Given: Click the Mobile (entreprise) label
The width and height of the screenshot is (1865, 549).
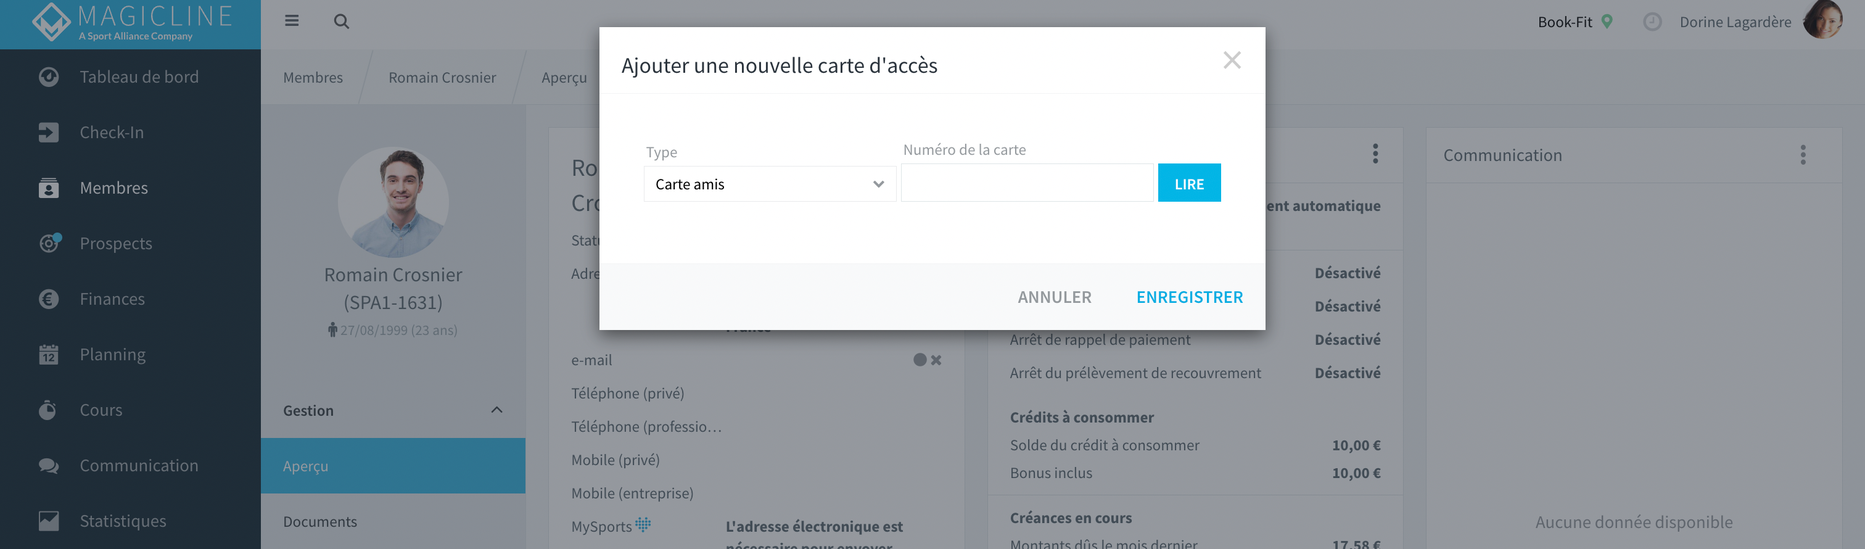Looking at the screenshot, I should pos(632,493).
